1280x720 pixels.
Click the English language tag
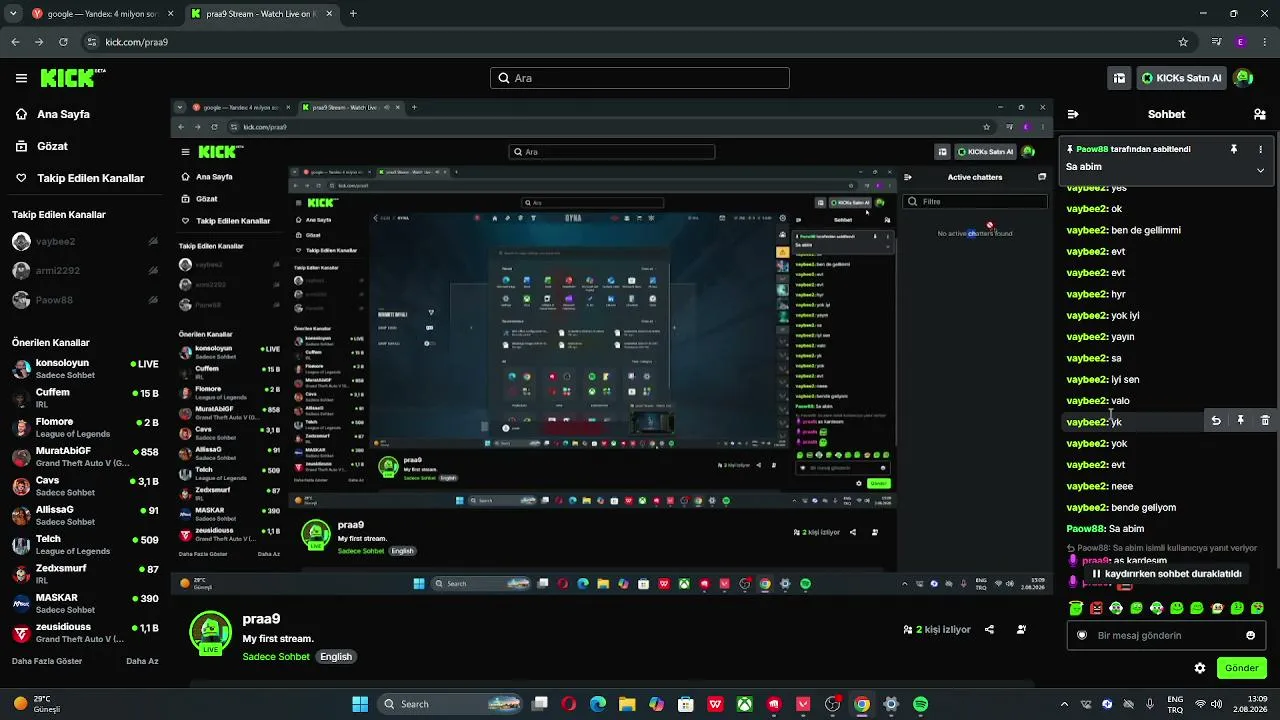[x=336, y=657]
